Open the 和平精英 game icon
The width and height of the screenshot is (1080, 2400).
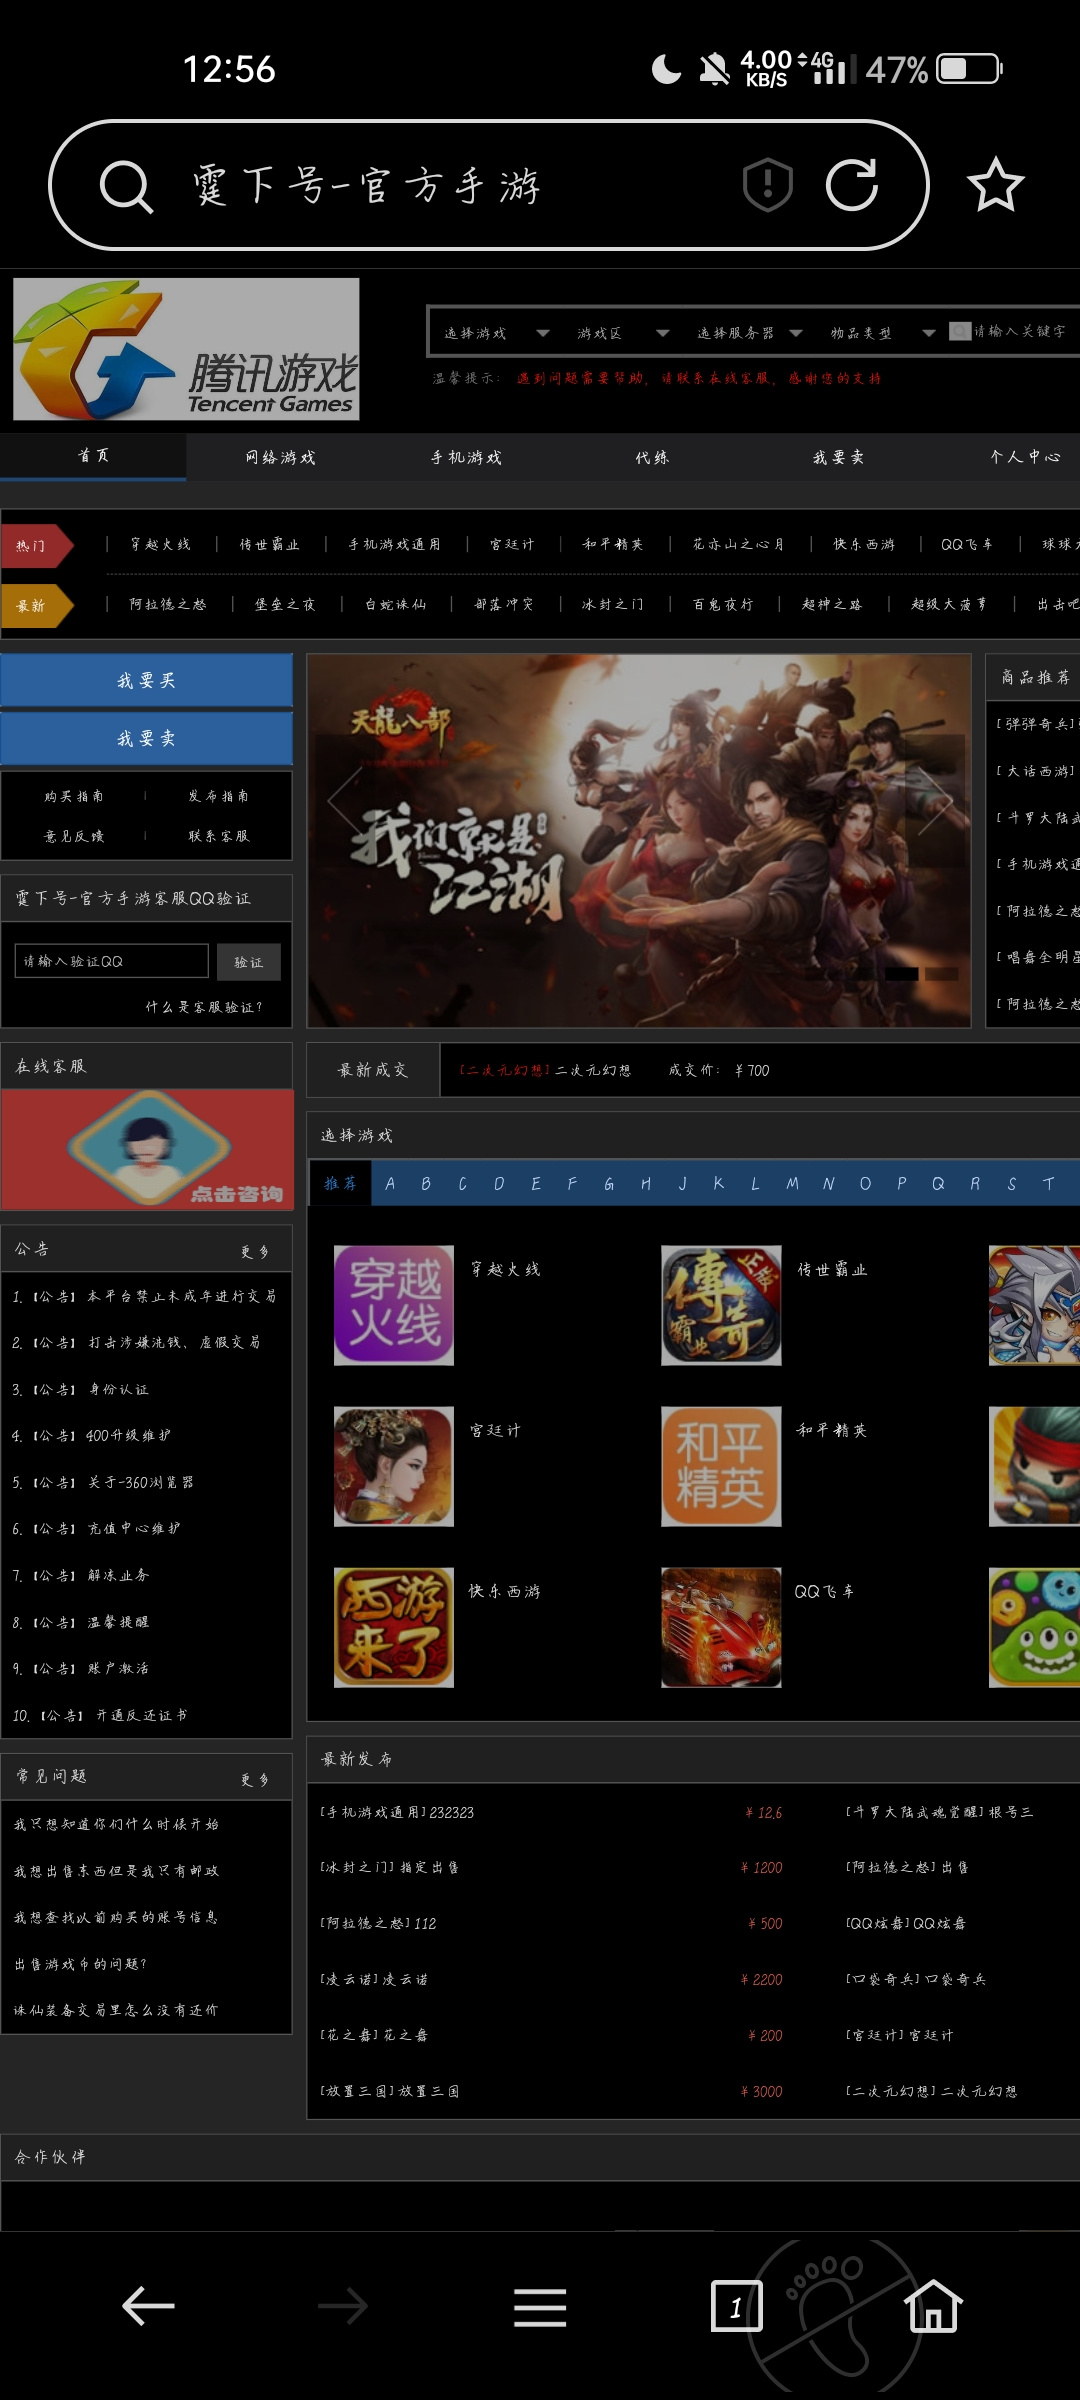tap(721, 1466)
